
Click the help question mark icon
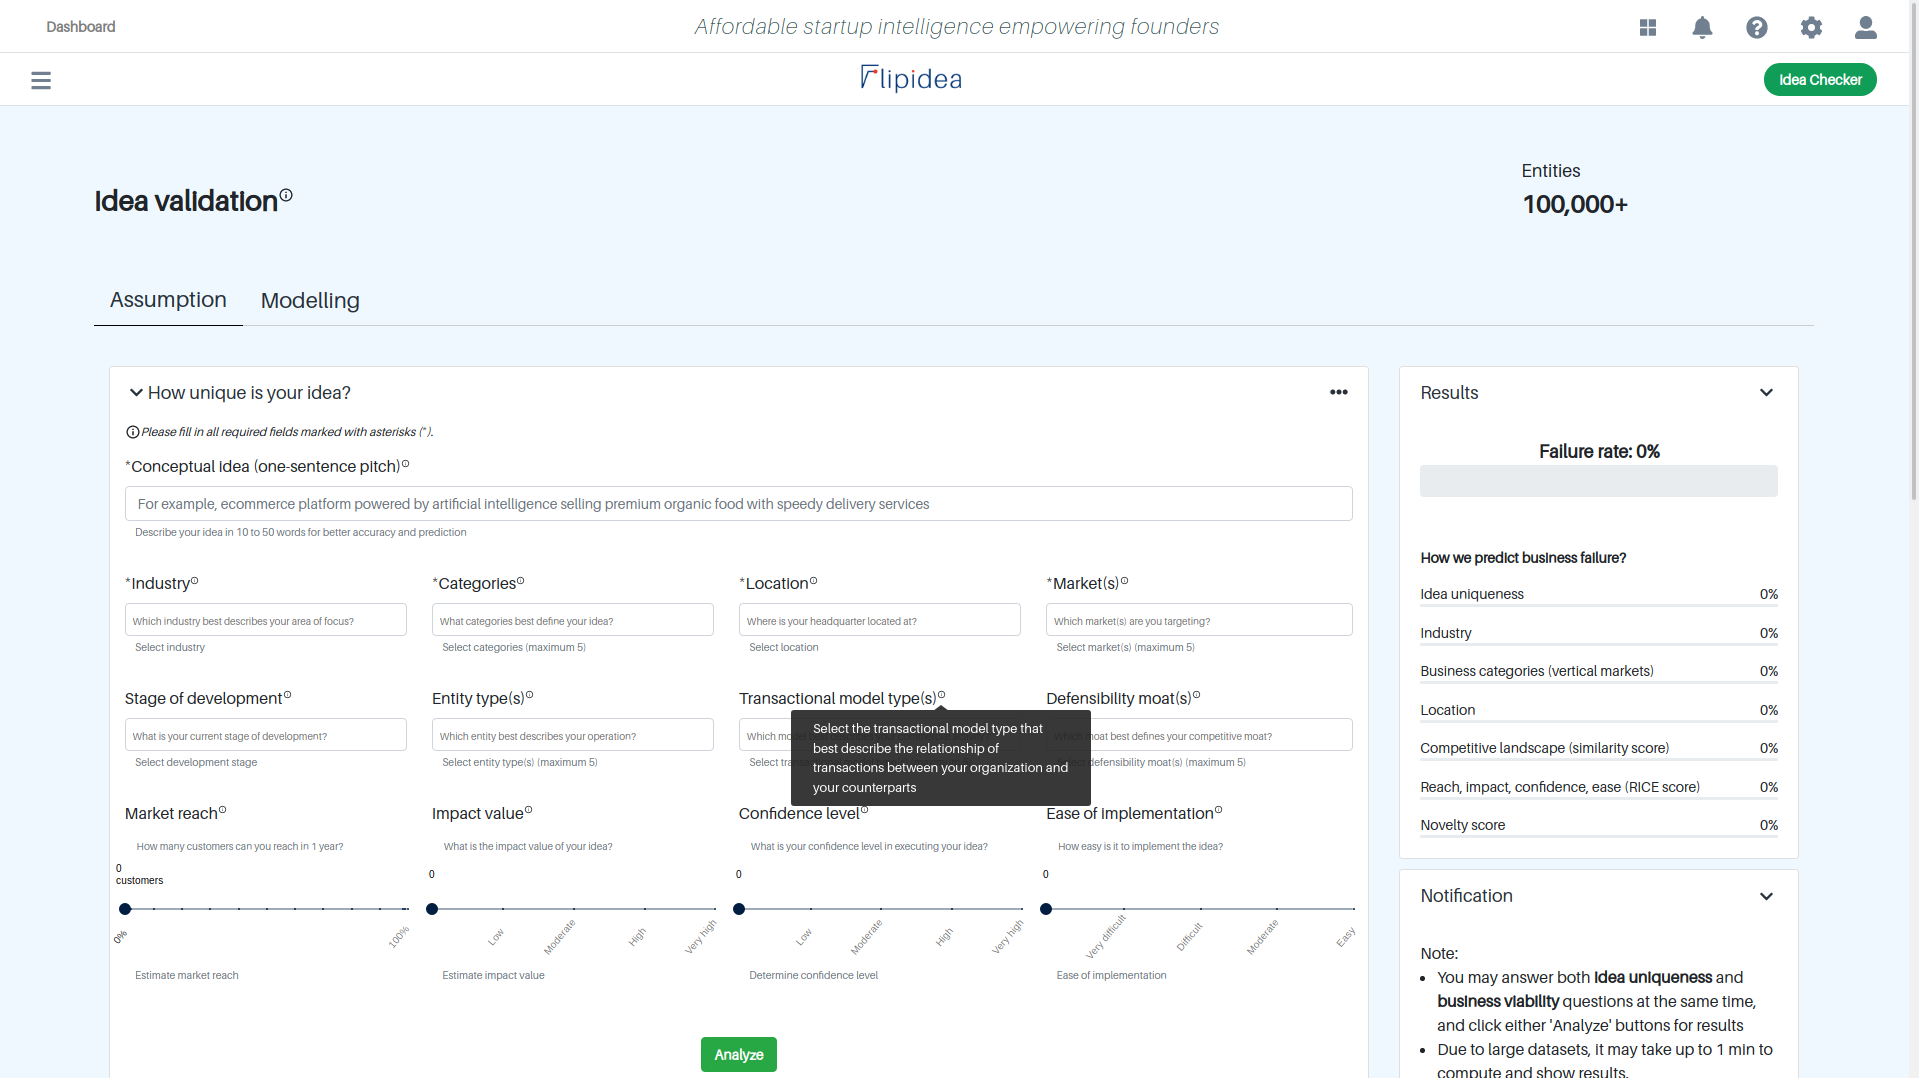tap(1756, 27)
